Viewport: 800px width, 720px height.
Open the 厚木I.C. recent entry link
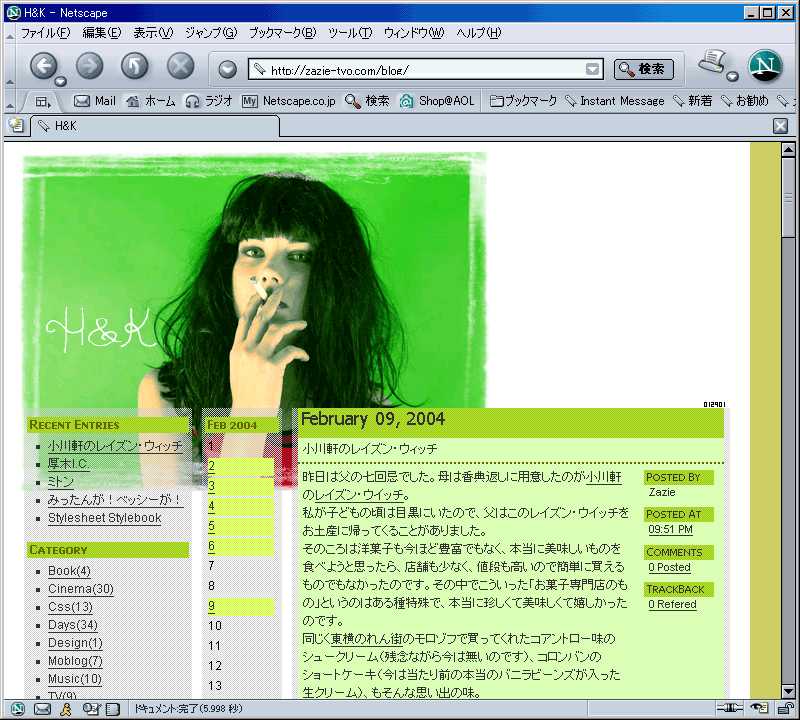pos(69,464)
